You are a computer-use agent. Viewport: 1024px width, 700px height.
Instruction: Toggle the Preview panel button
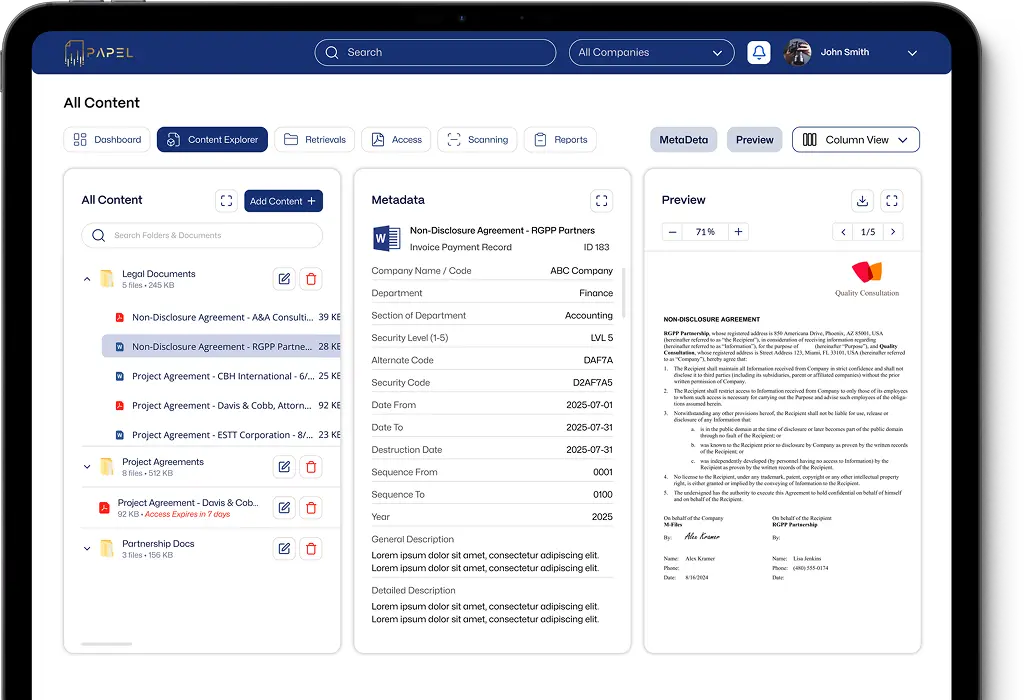(754, 140)
